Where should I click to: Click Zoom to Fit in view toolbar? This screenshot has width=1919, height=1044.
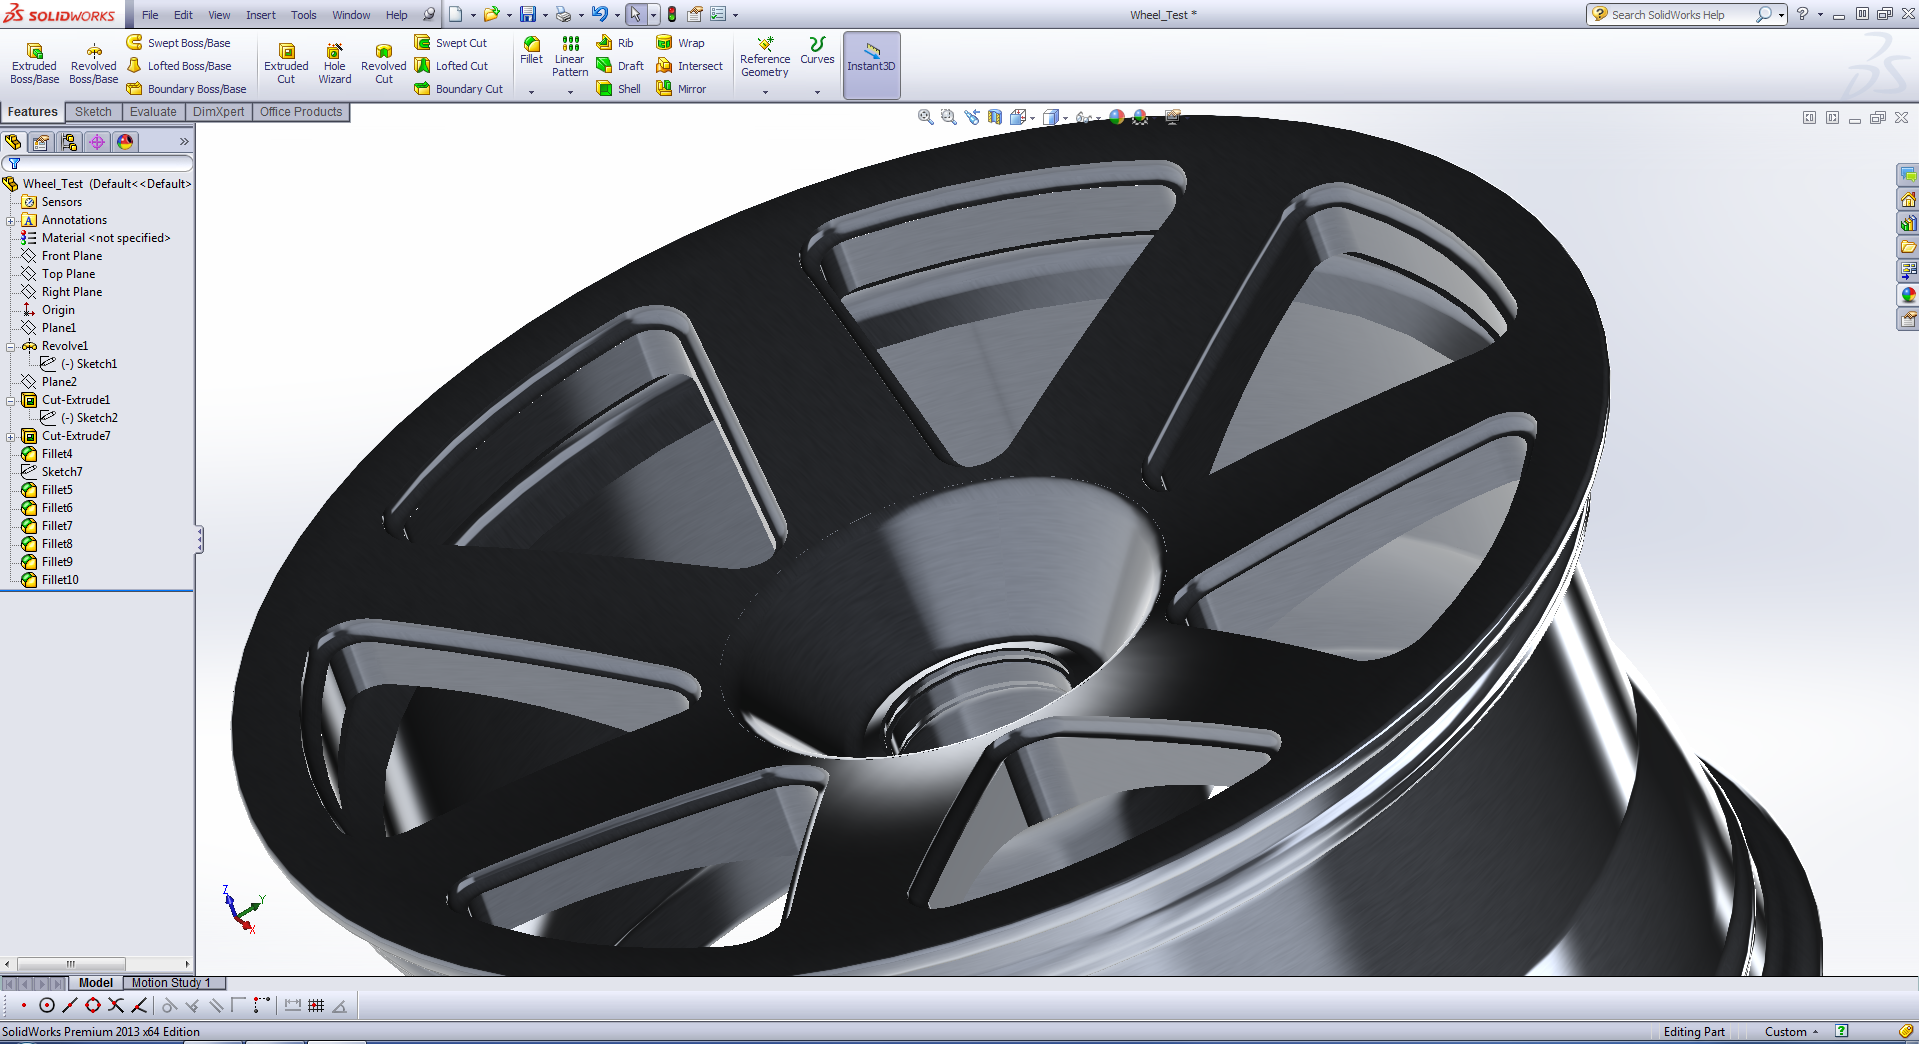[925, 117]
